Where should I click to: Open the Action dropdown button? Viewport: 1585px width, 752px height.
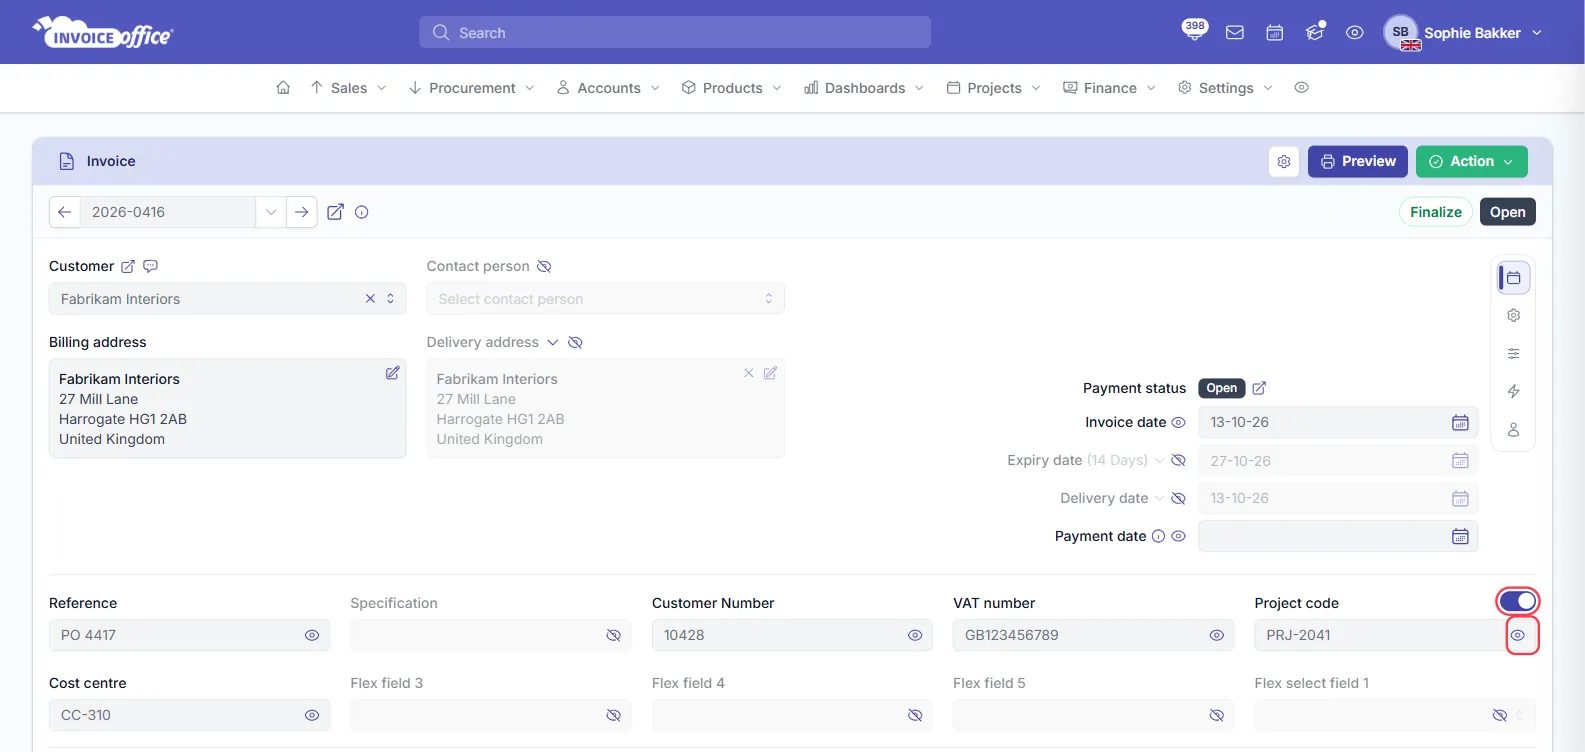[1472, 161]
